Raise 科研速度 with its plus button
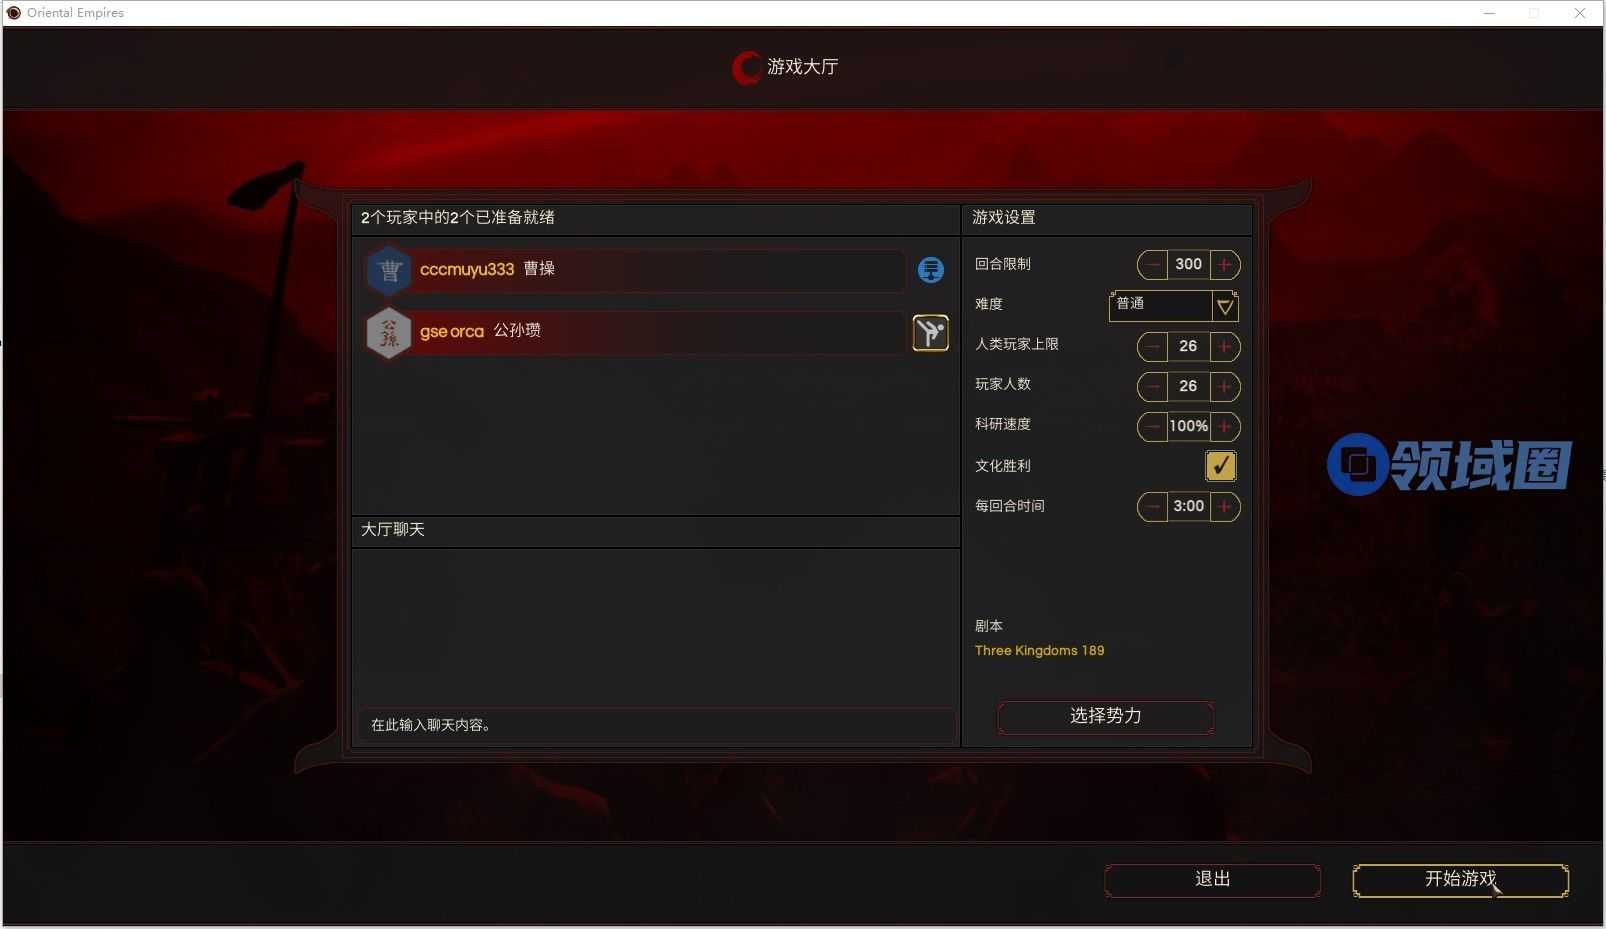 1225,427
